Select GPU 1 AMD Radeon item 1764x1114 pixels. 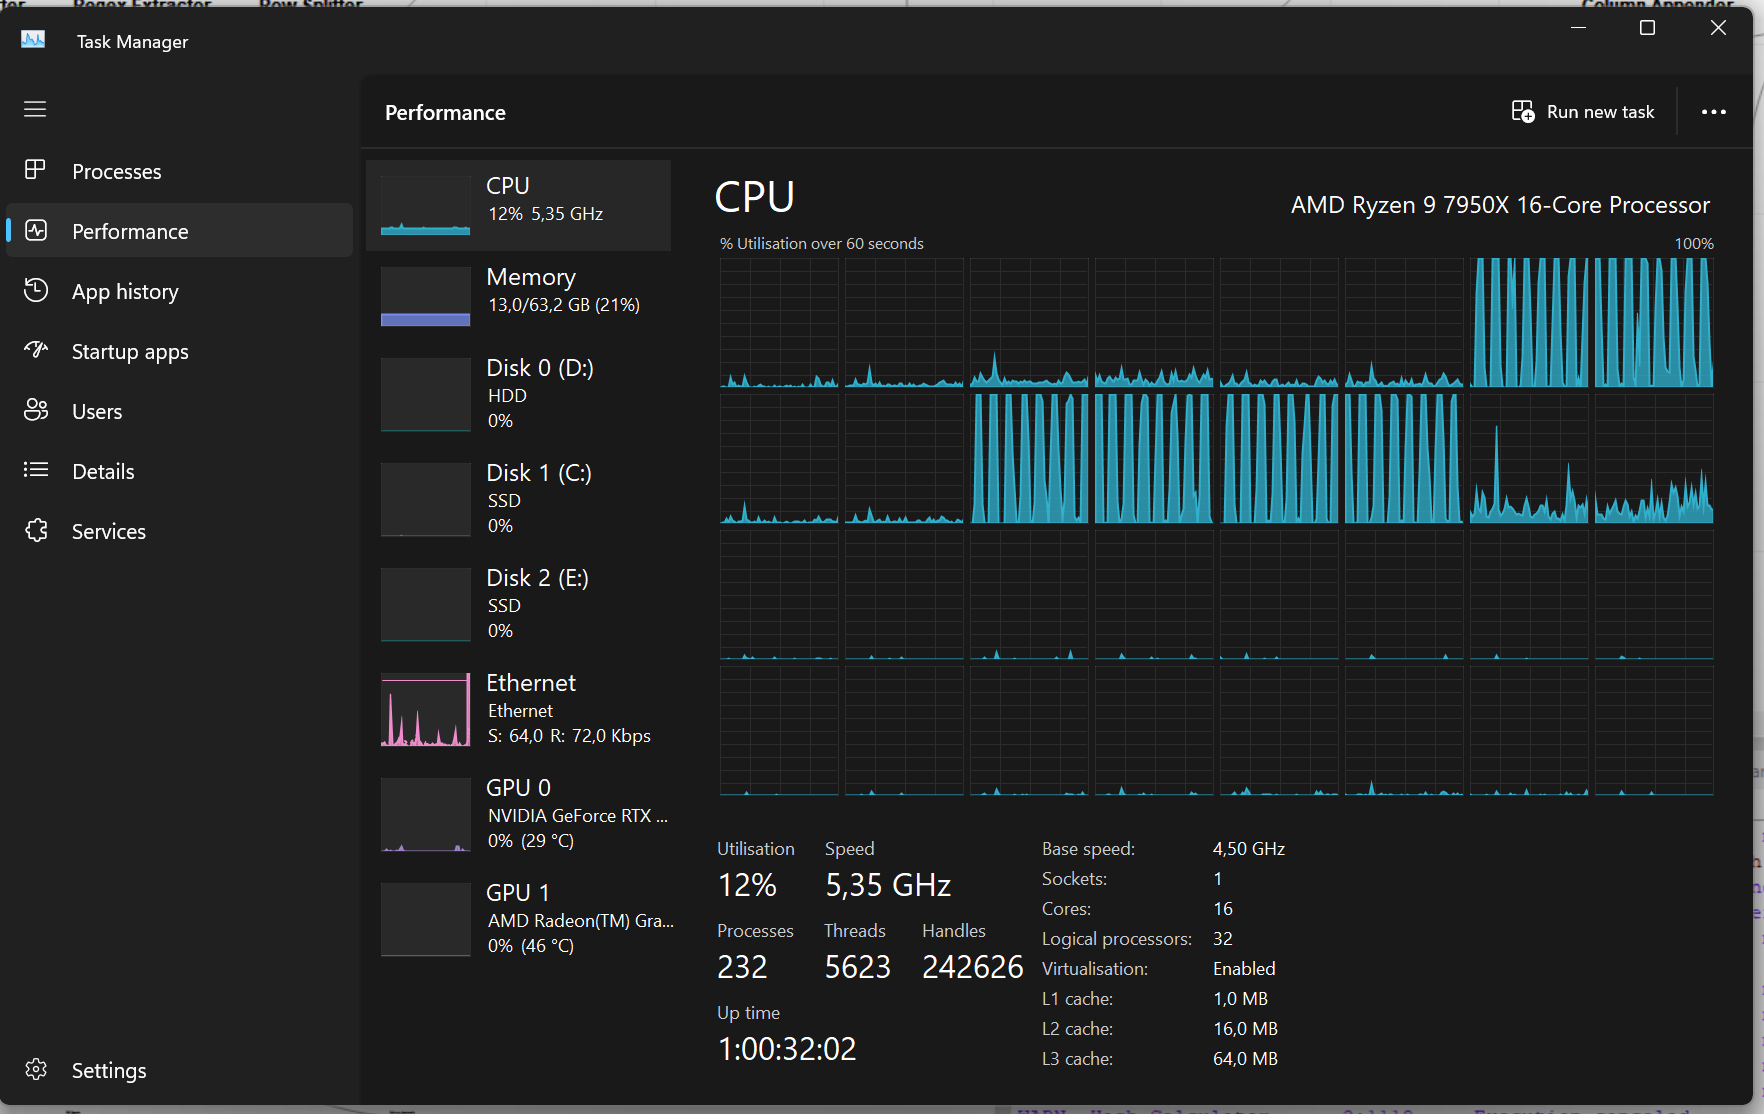pyautogui.click(x=518, y=919)
